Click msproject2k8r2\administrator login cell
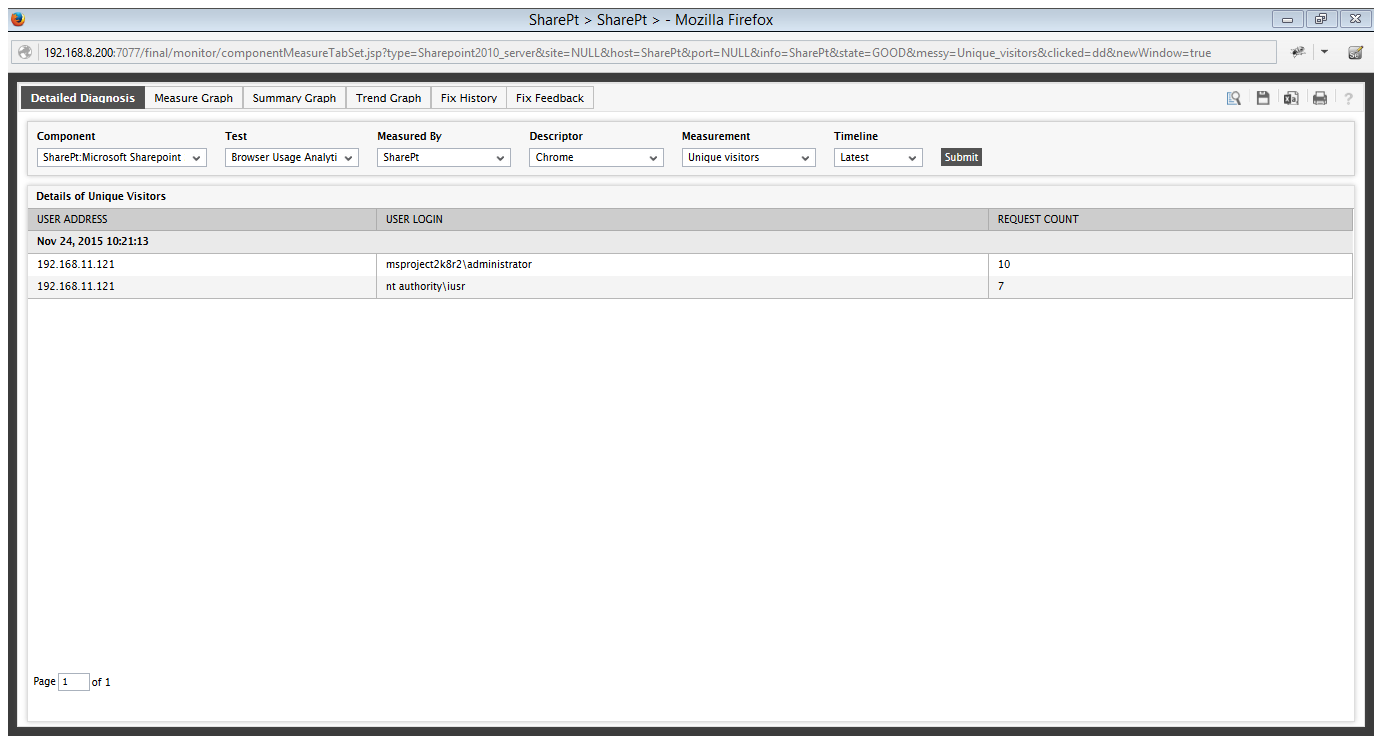 681,265
